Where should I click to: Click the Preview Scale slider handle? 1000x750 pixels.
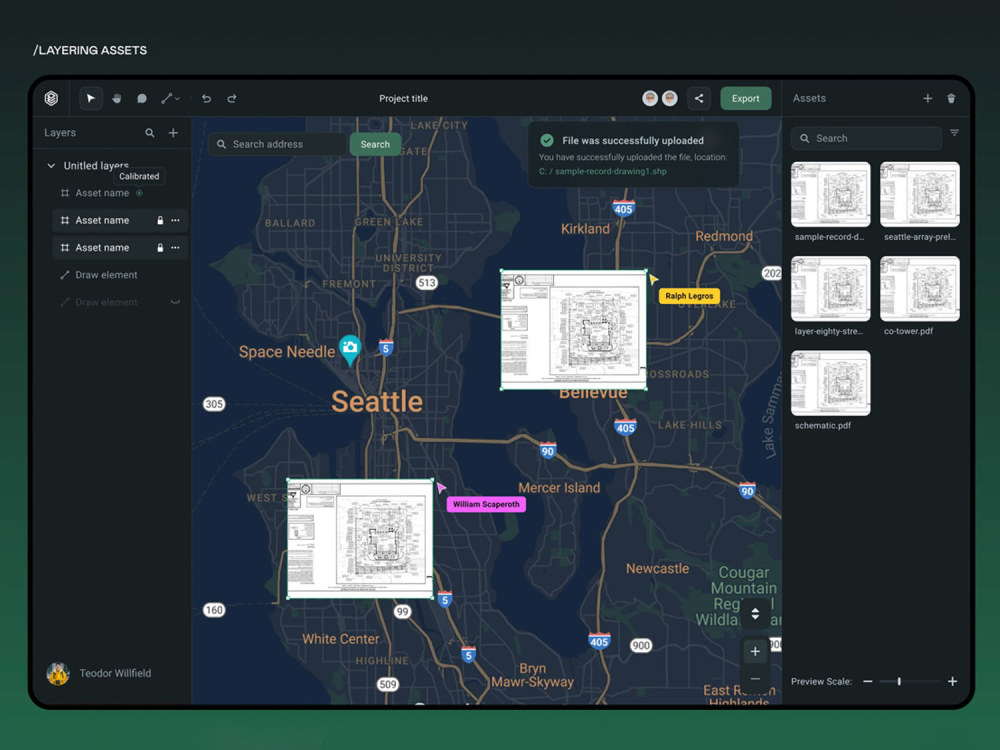(x=899, y=681)
